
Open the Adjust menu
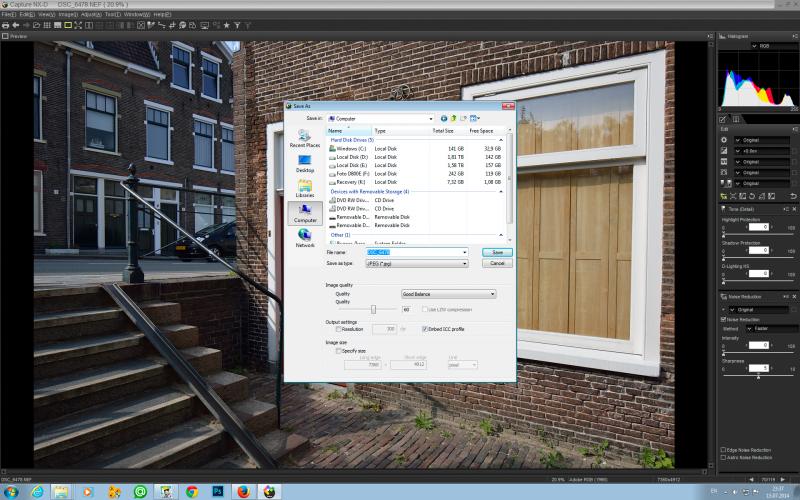click(x=91, y=14)
